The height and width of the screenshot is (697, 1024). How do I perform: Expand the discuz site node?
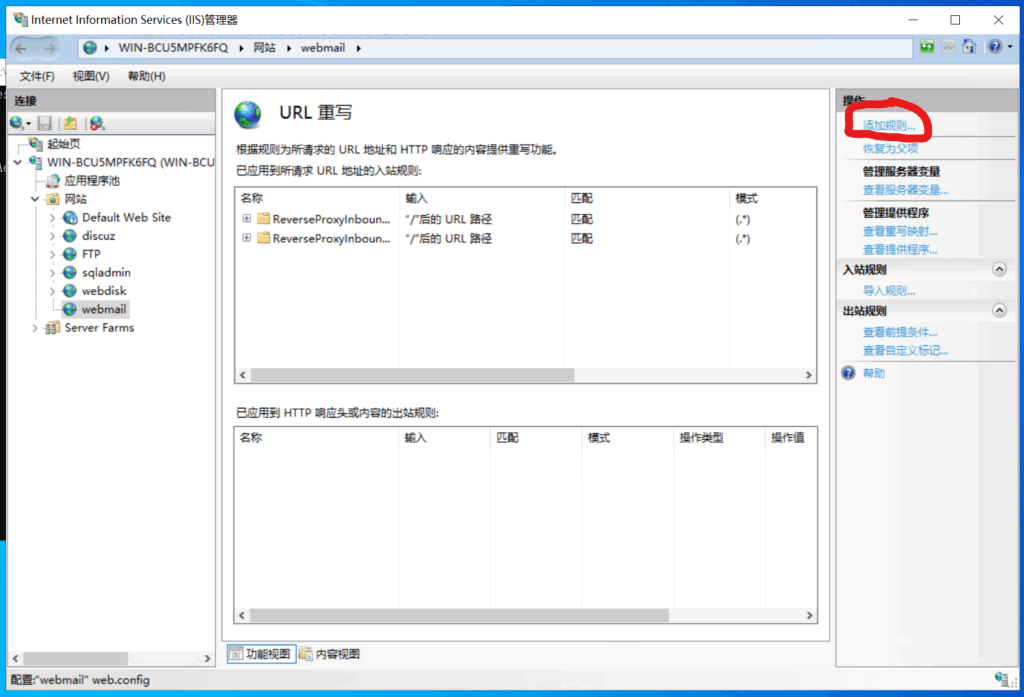tap(52, 236)
